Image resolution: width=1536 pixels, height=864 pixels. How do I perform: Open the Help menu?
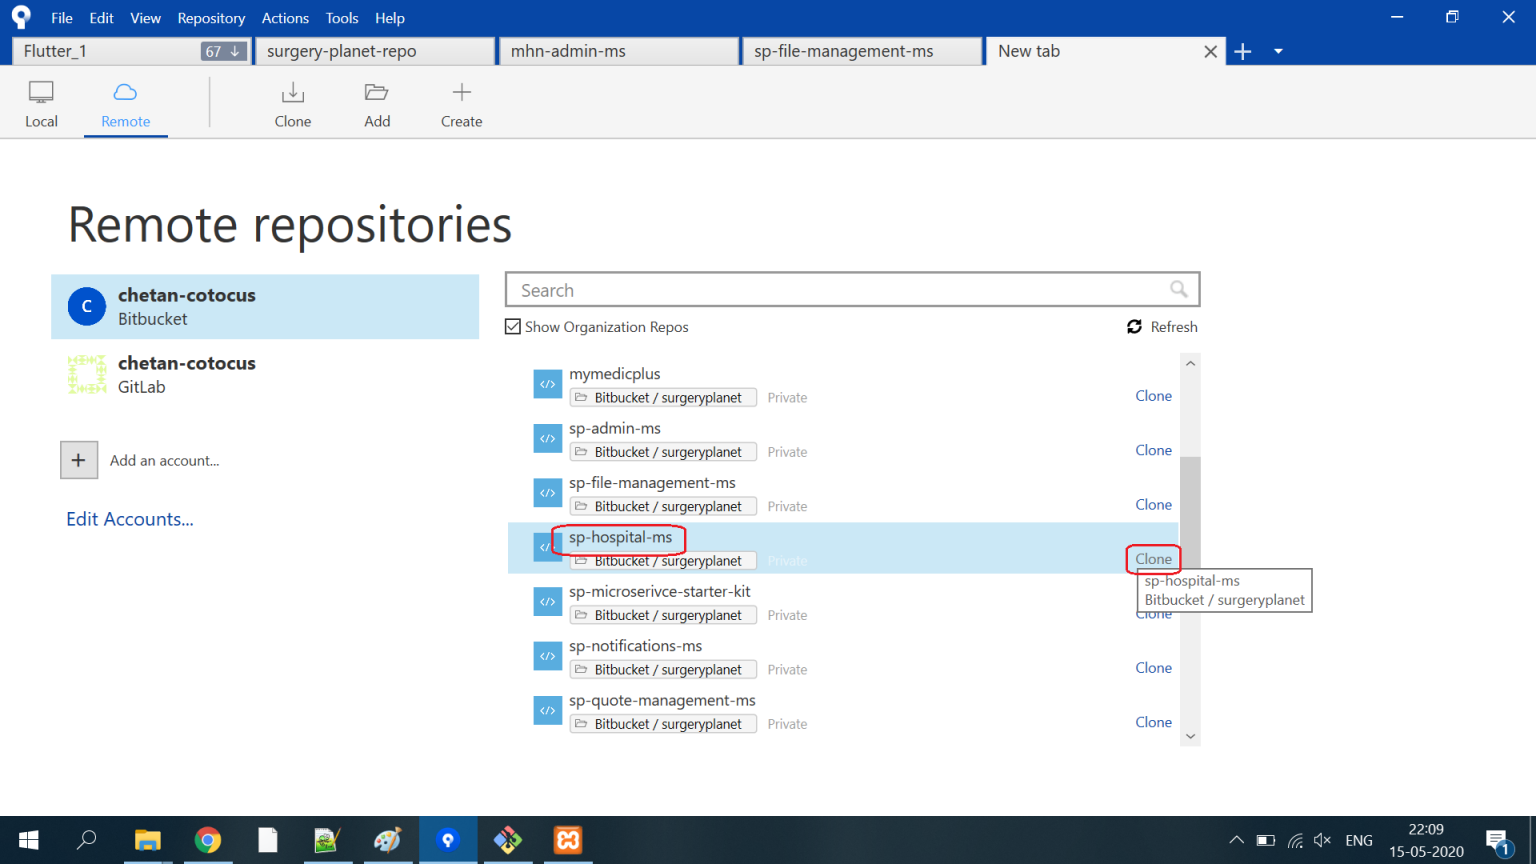point(390,18)
